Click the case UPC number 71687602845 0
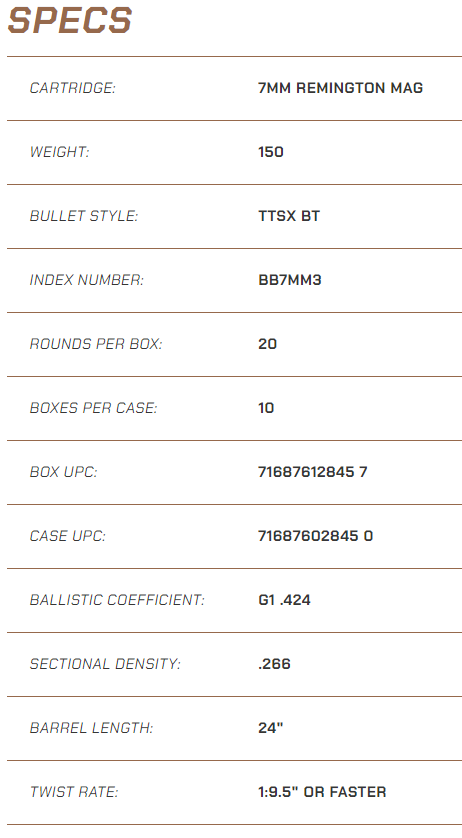Viewport: 462px width, 838px height. pyautogui.click(x=315, y=536)
